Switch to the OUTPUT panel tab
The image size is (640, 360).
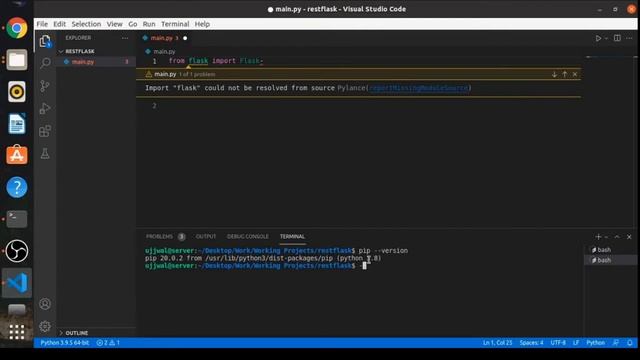pyautogui.click(x=206, y=237)
